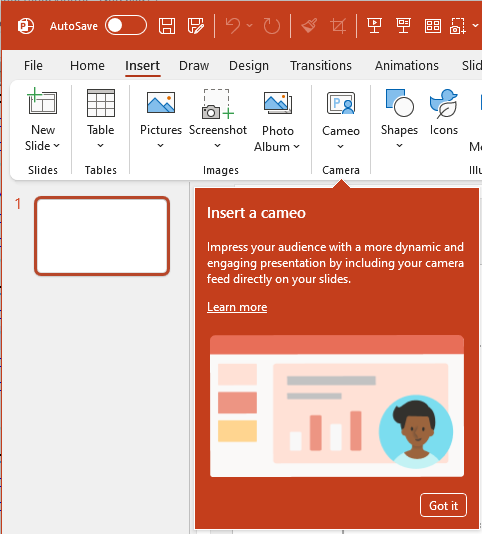Dismiss the tip with Got it
The height and width of the screenshot is (534, 482).
pyautogui.click(x=444, y=505)
